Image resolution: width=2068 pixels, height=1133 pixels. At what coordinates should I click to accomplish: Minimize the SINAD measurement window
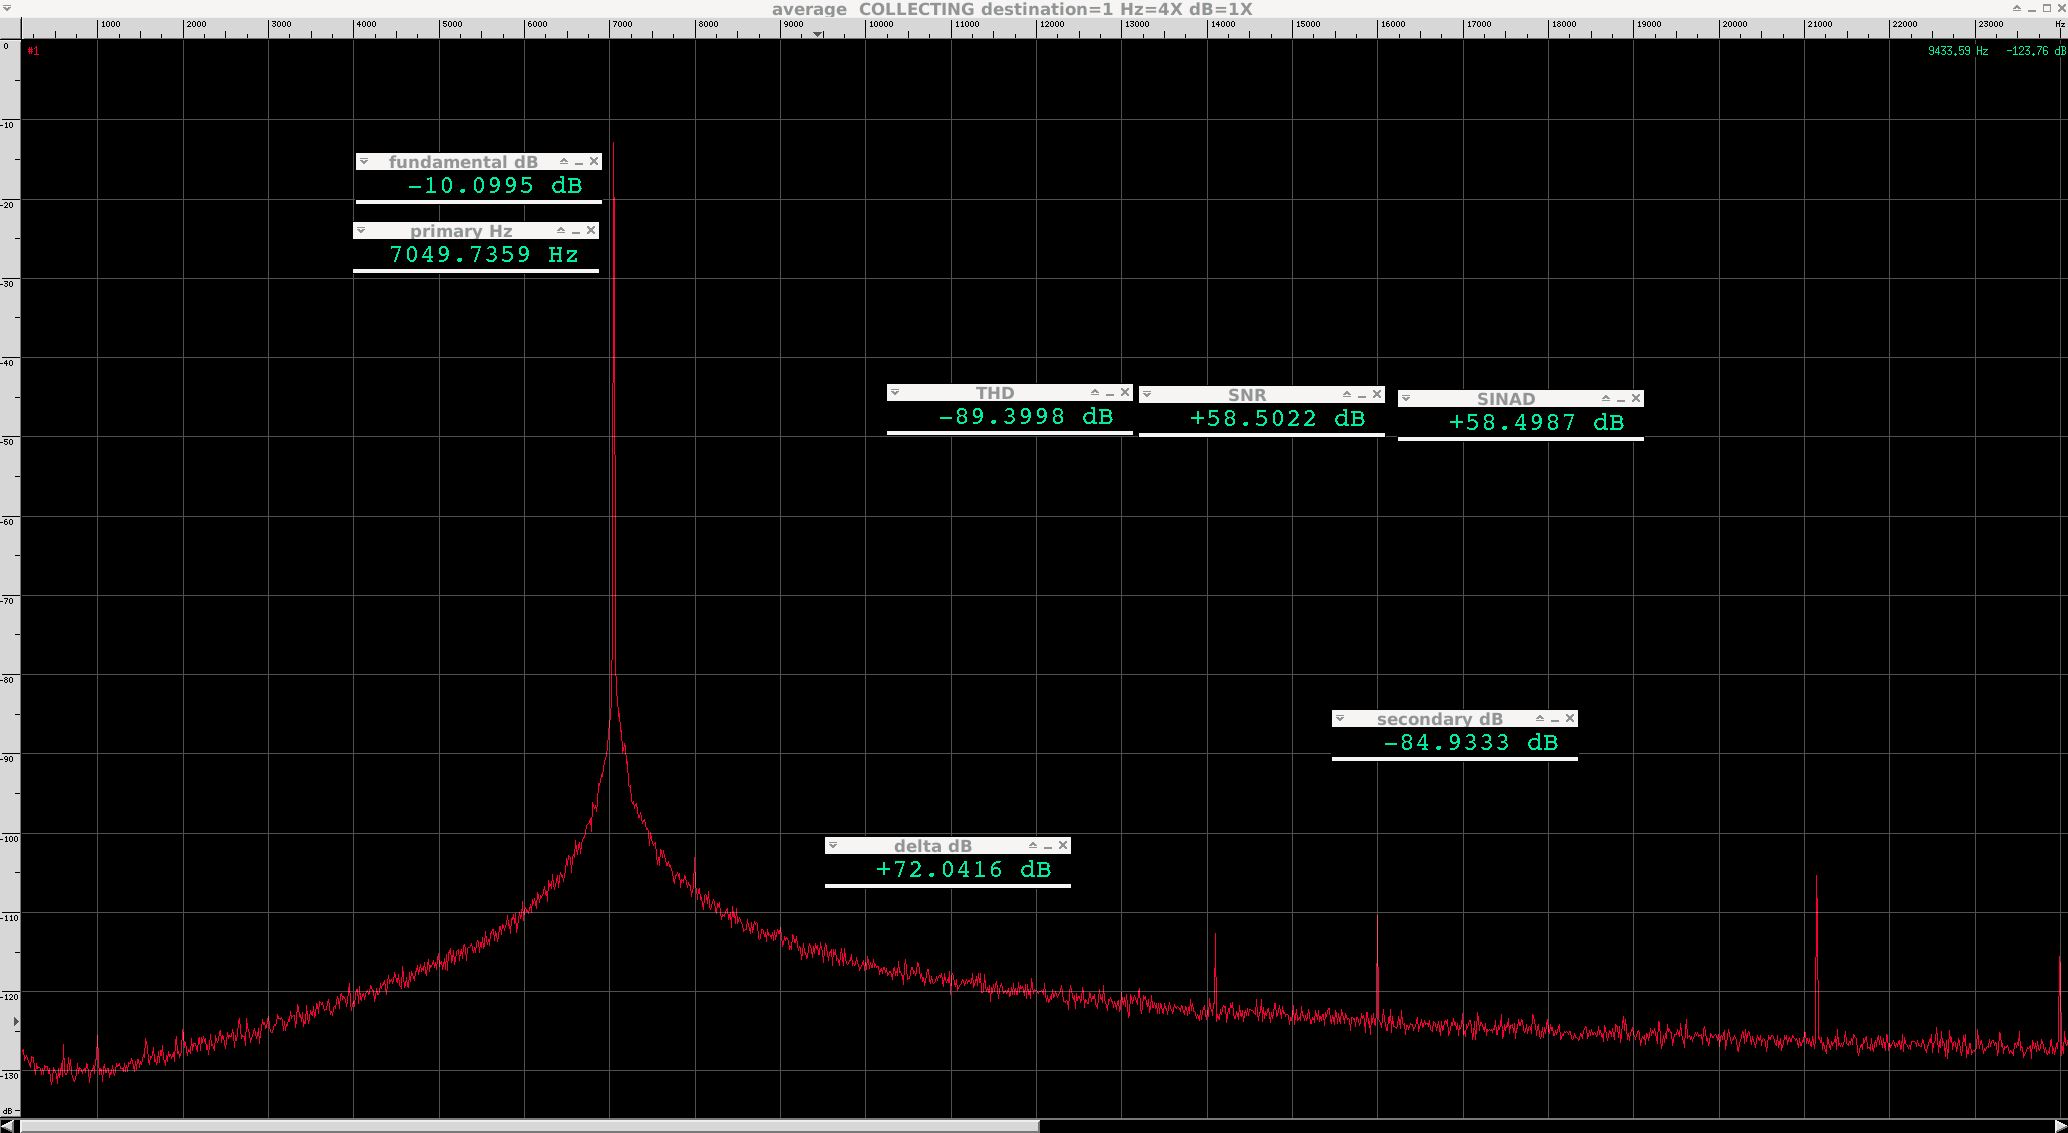coord(1621,399)
